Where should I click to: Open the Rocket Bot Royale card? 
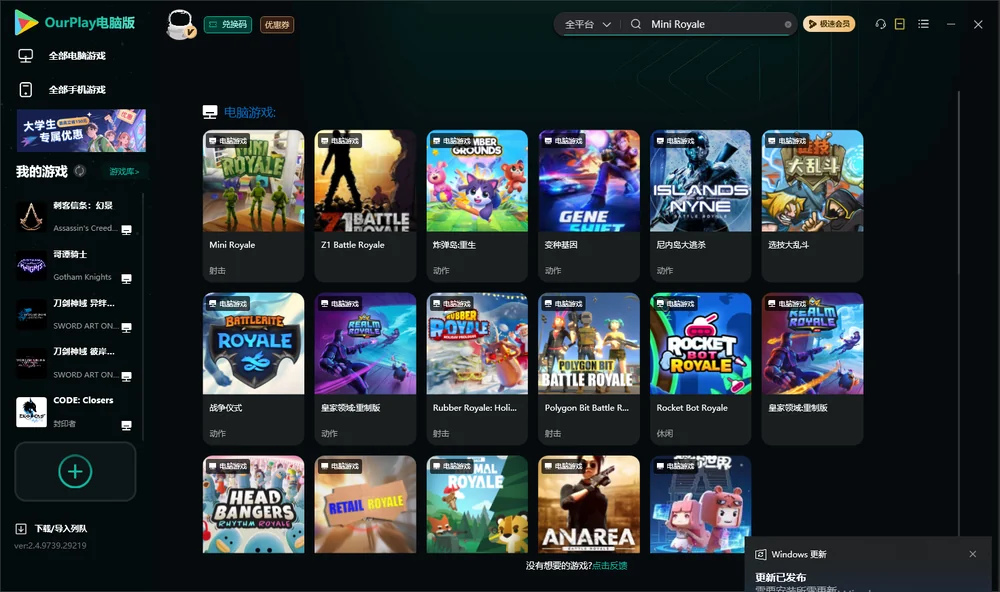[x=700, y=368]
